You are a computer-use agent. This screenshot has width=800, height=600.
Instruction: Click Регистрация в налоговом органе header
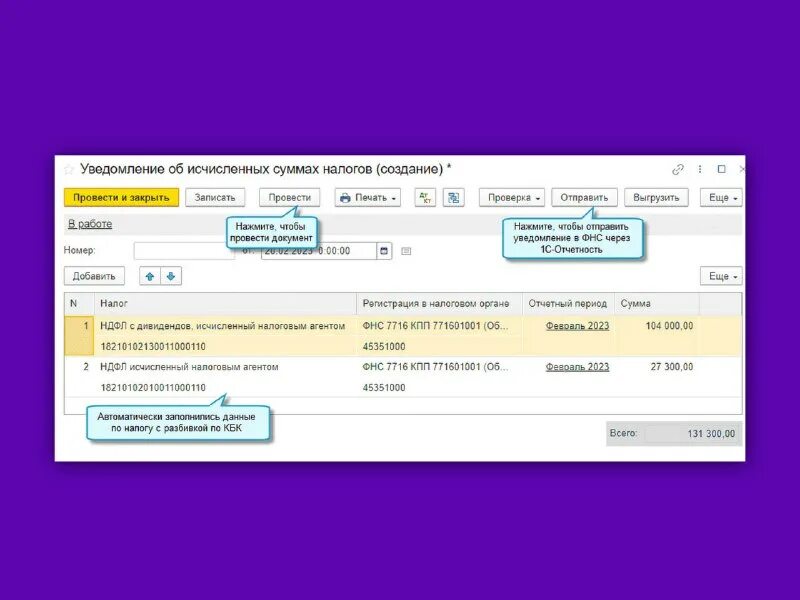[x=439, y=303]
